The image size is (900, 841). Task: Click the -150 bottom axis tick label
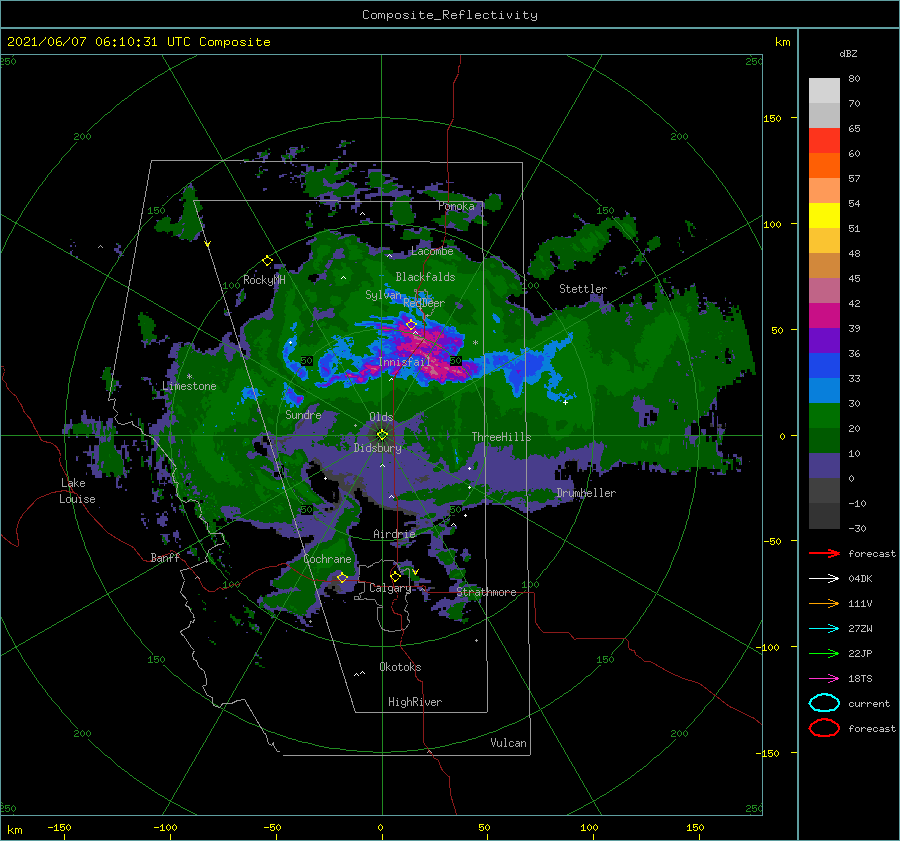click(x=59, y=827)
